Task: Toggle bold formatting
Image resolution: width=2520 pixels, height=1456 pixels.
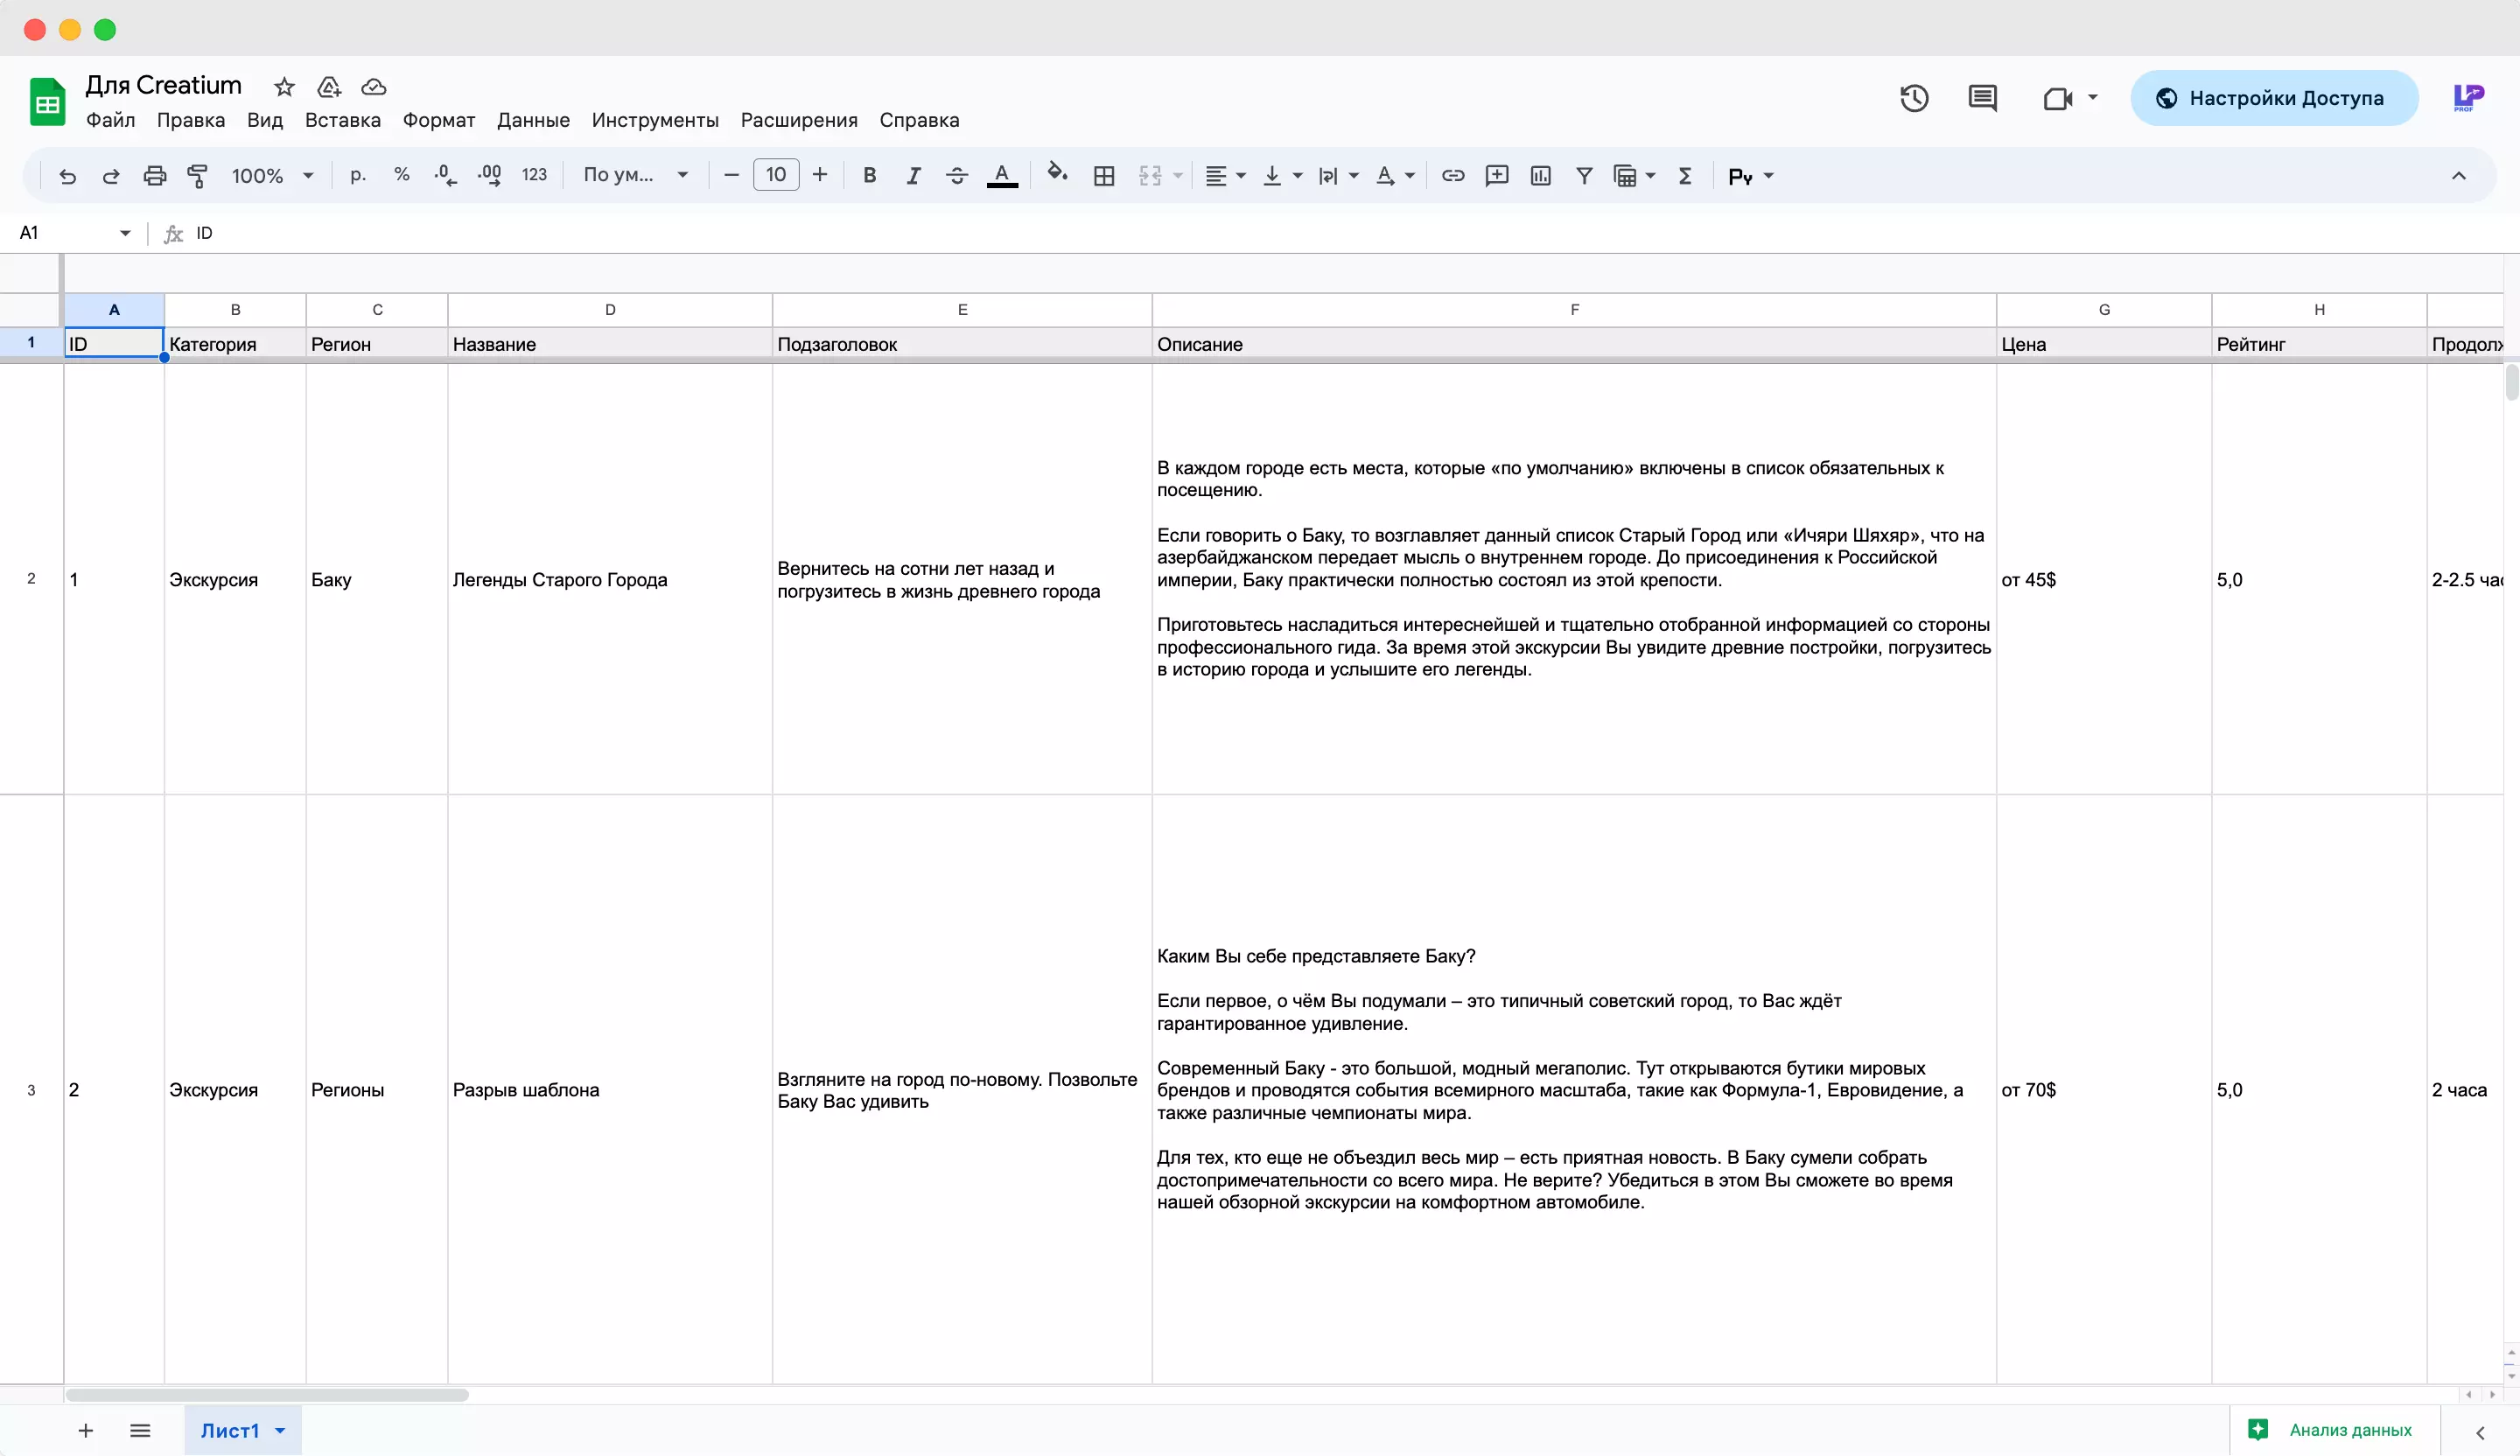Action: [x=869, y=176]
